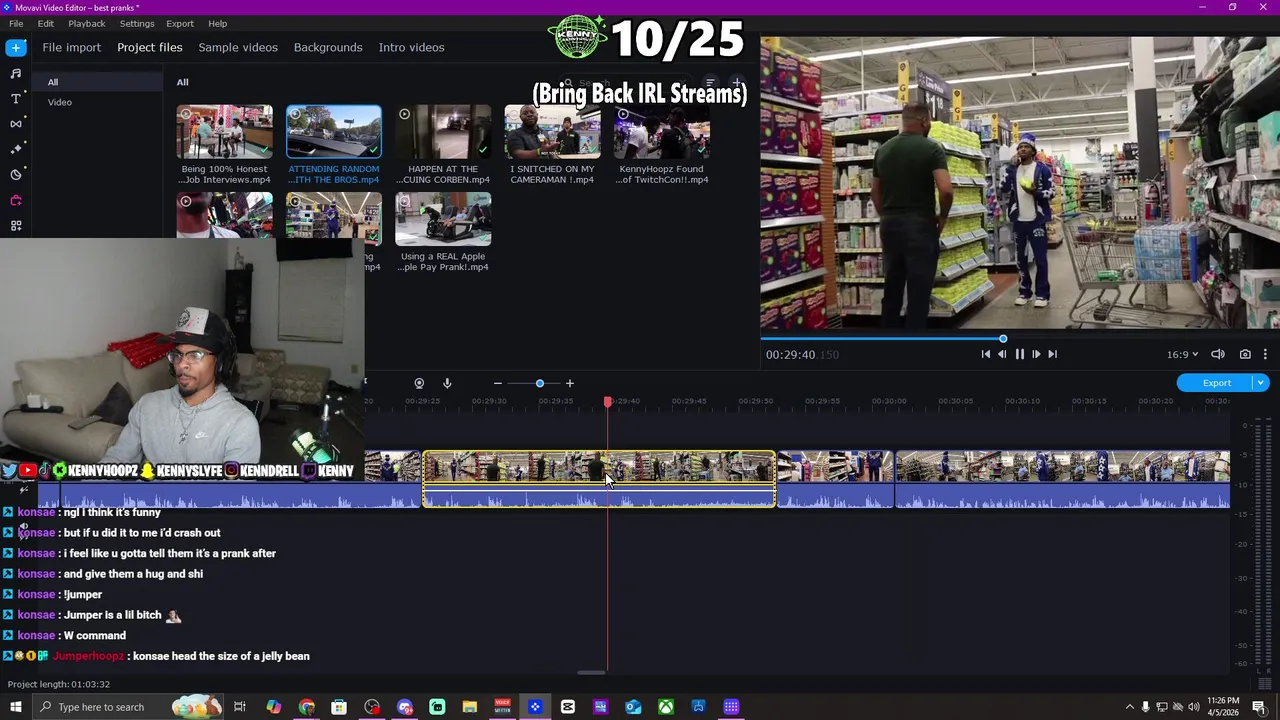The height and width of the screenshot is (720, 1280).
Task: Open the pink effects store icon
Action: (16, 200)
